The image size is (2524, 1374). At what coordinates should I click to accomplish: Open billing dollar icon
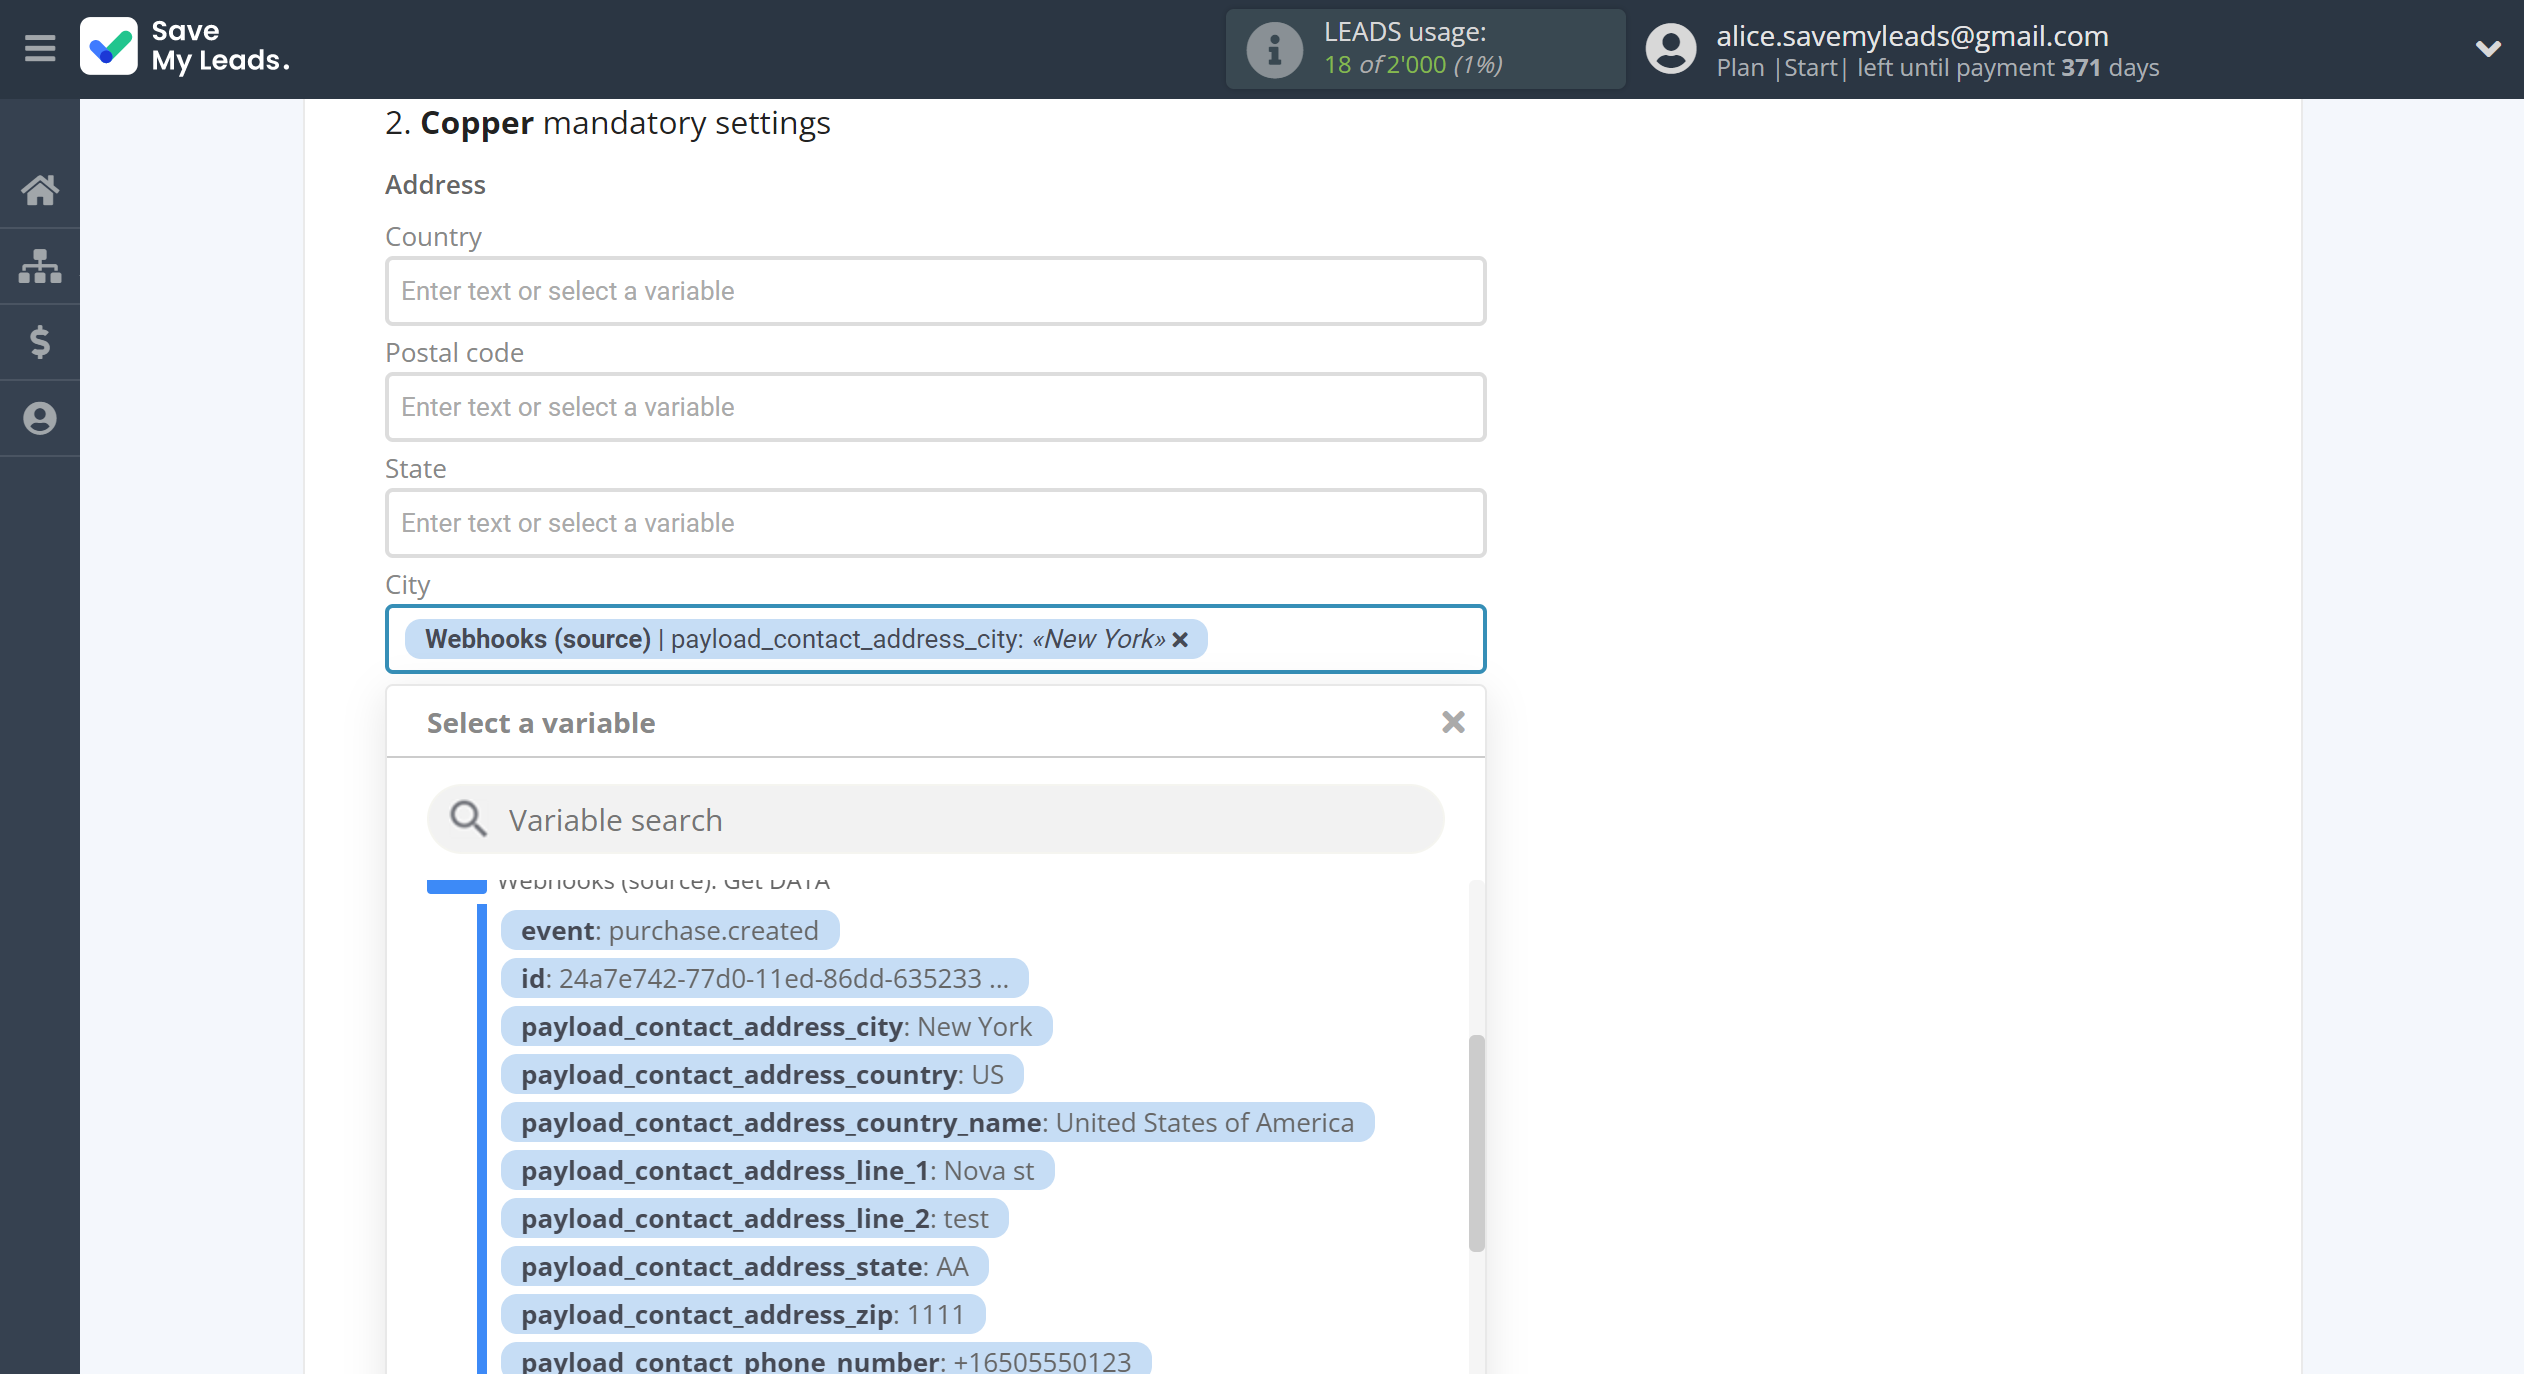[x=40, y=342]
